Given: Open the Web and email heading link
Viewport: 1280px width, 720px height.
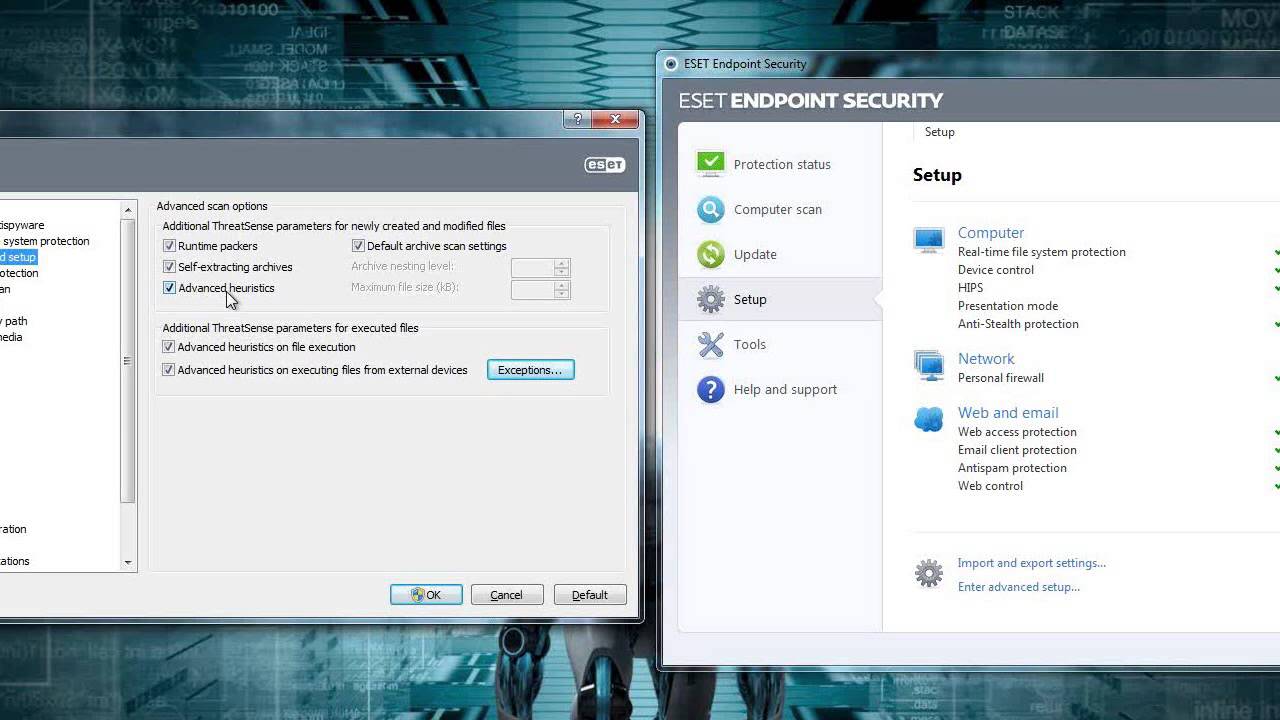Looking at the screenshot, I should [x=1008, y=412].
